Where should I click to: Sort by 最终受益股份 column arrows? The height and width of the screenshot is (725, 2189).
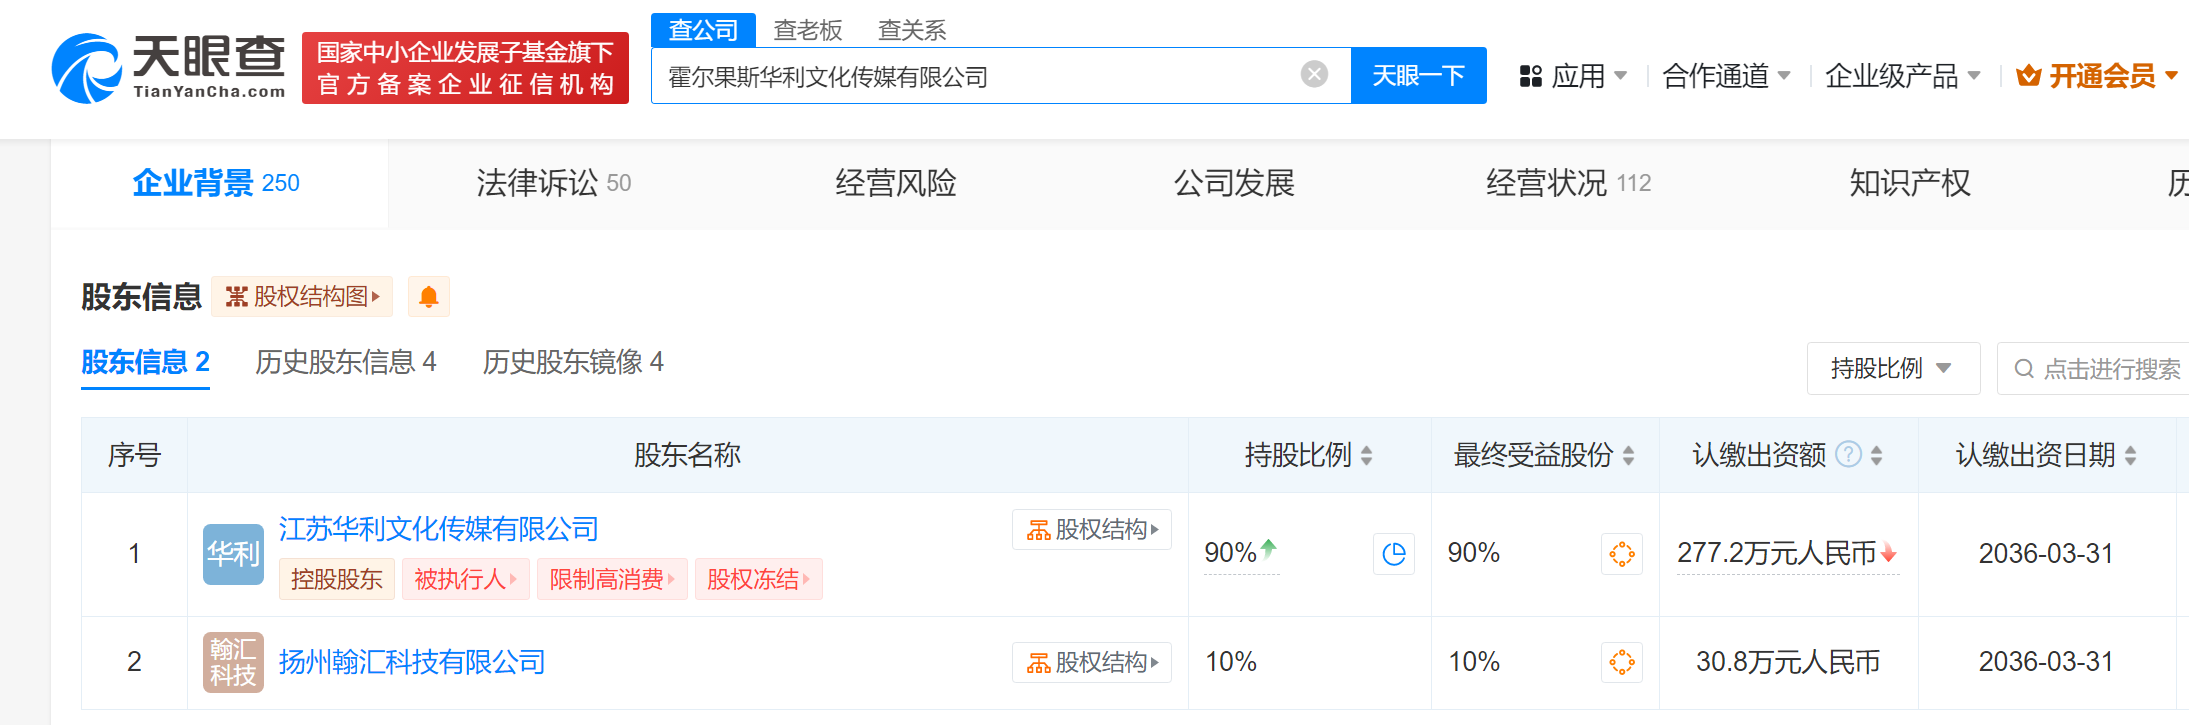1628,456
